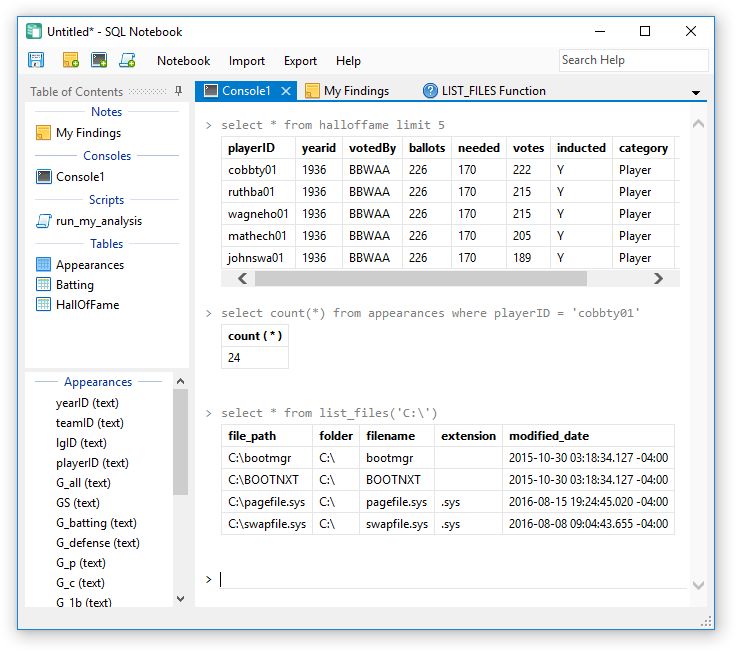Open the Export menu
736x652 pixels.
[300, 61]
